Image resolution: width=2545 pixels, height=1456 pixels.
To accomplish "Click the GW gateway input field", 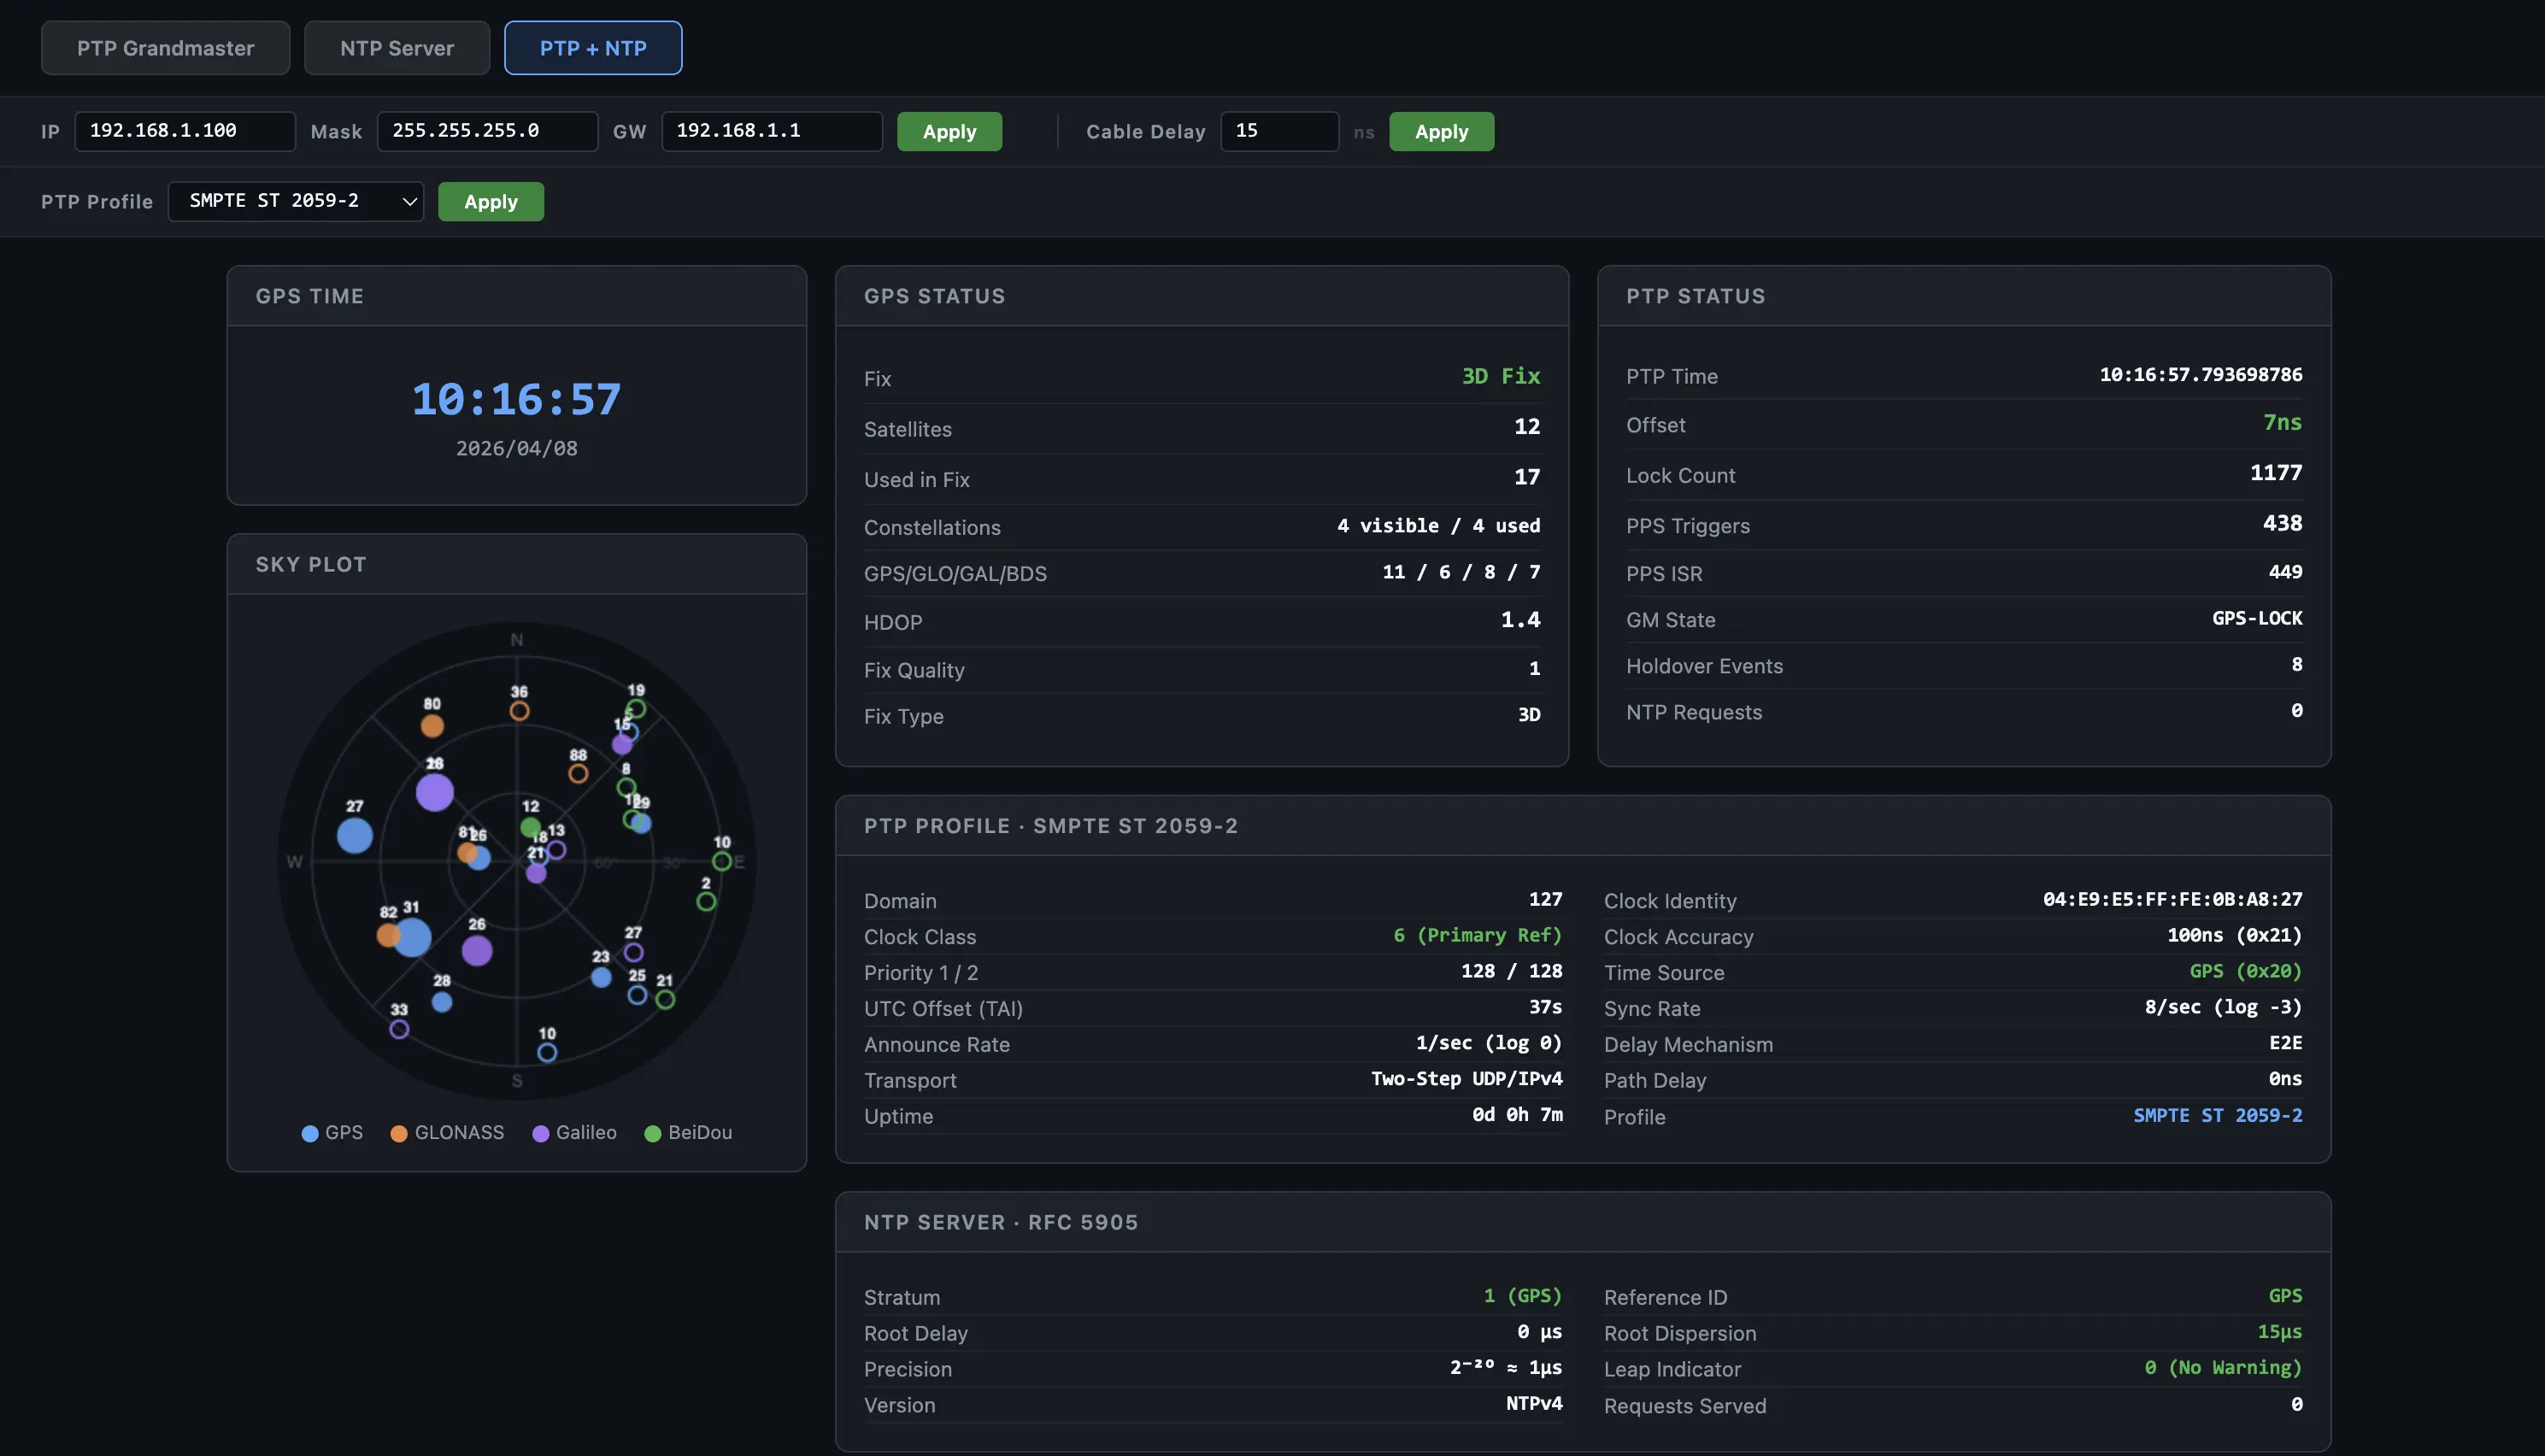I will [771, 131].
